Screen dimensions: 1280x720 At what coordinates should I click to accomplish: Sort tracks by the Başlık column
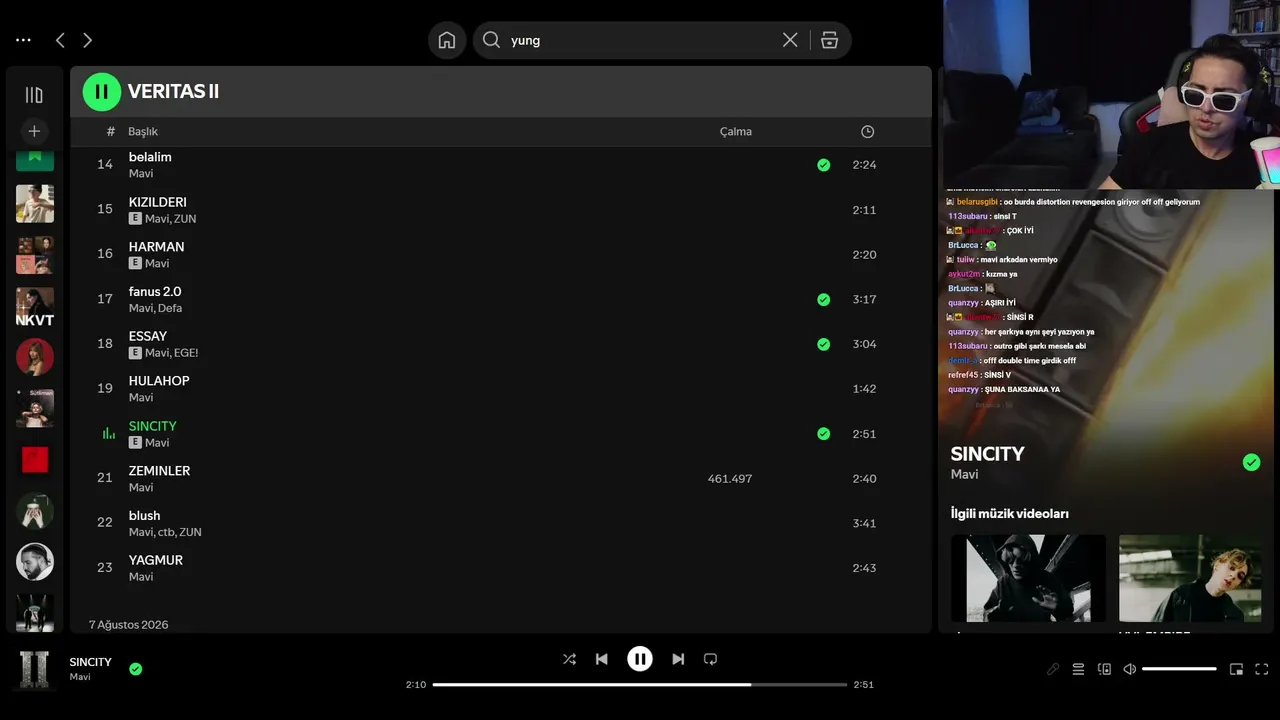click(143, 132)
